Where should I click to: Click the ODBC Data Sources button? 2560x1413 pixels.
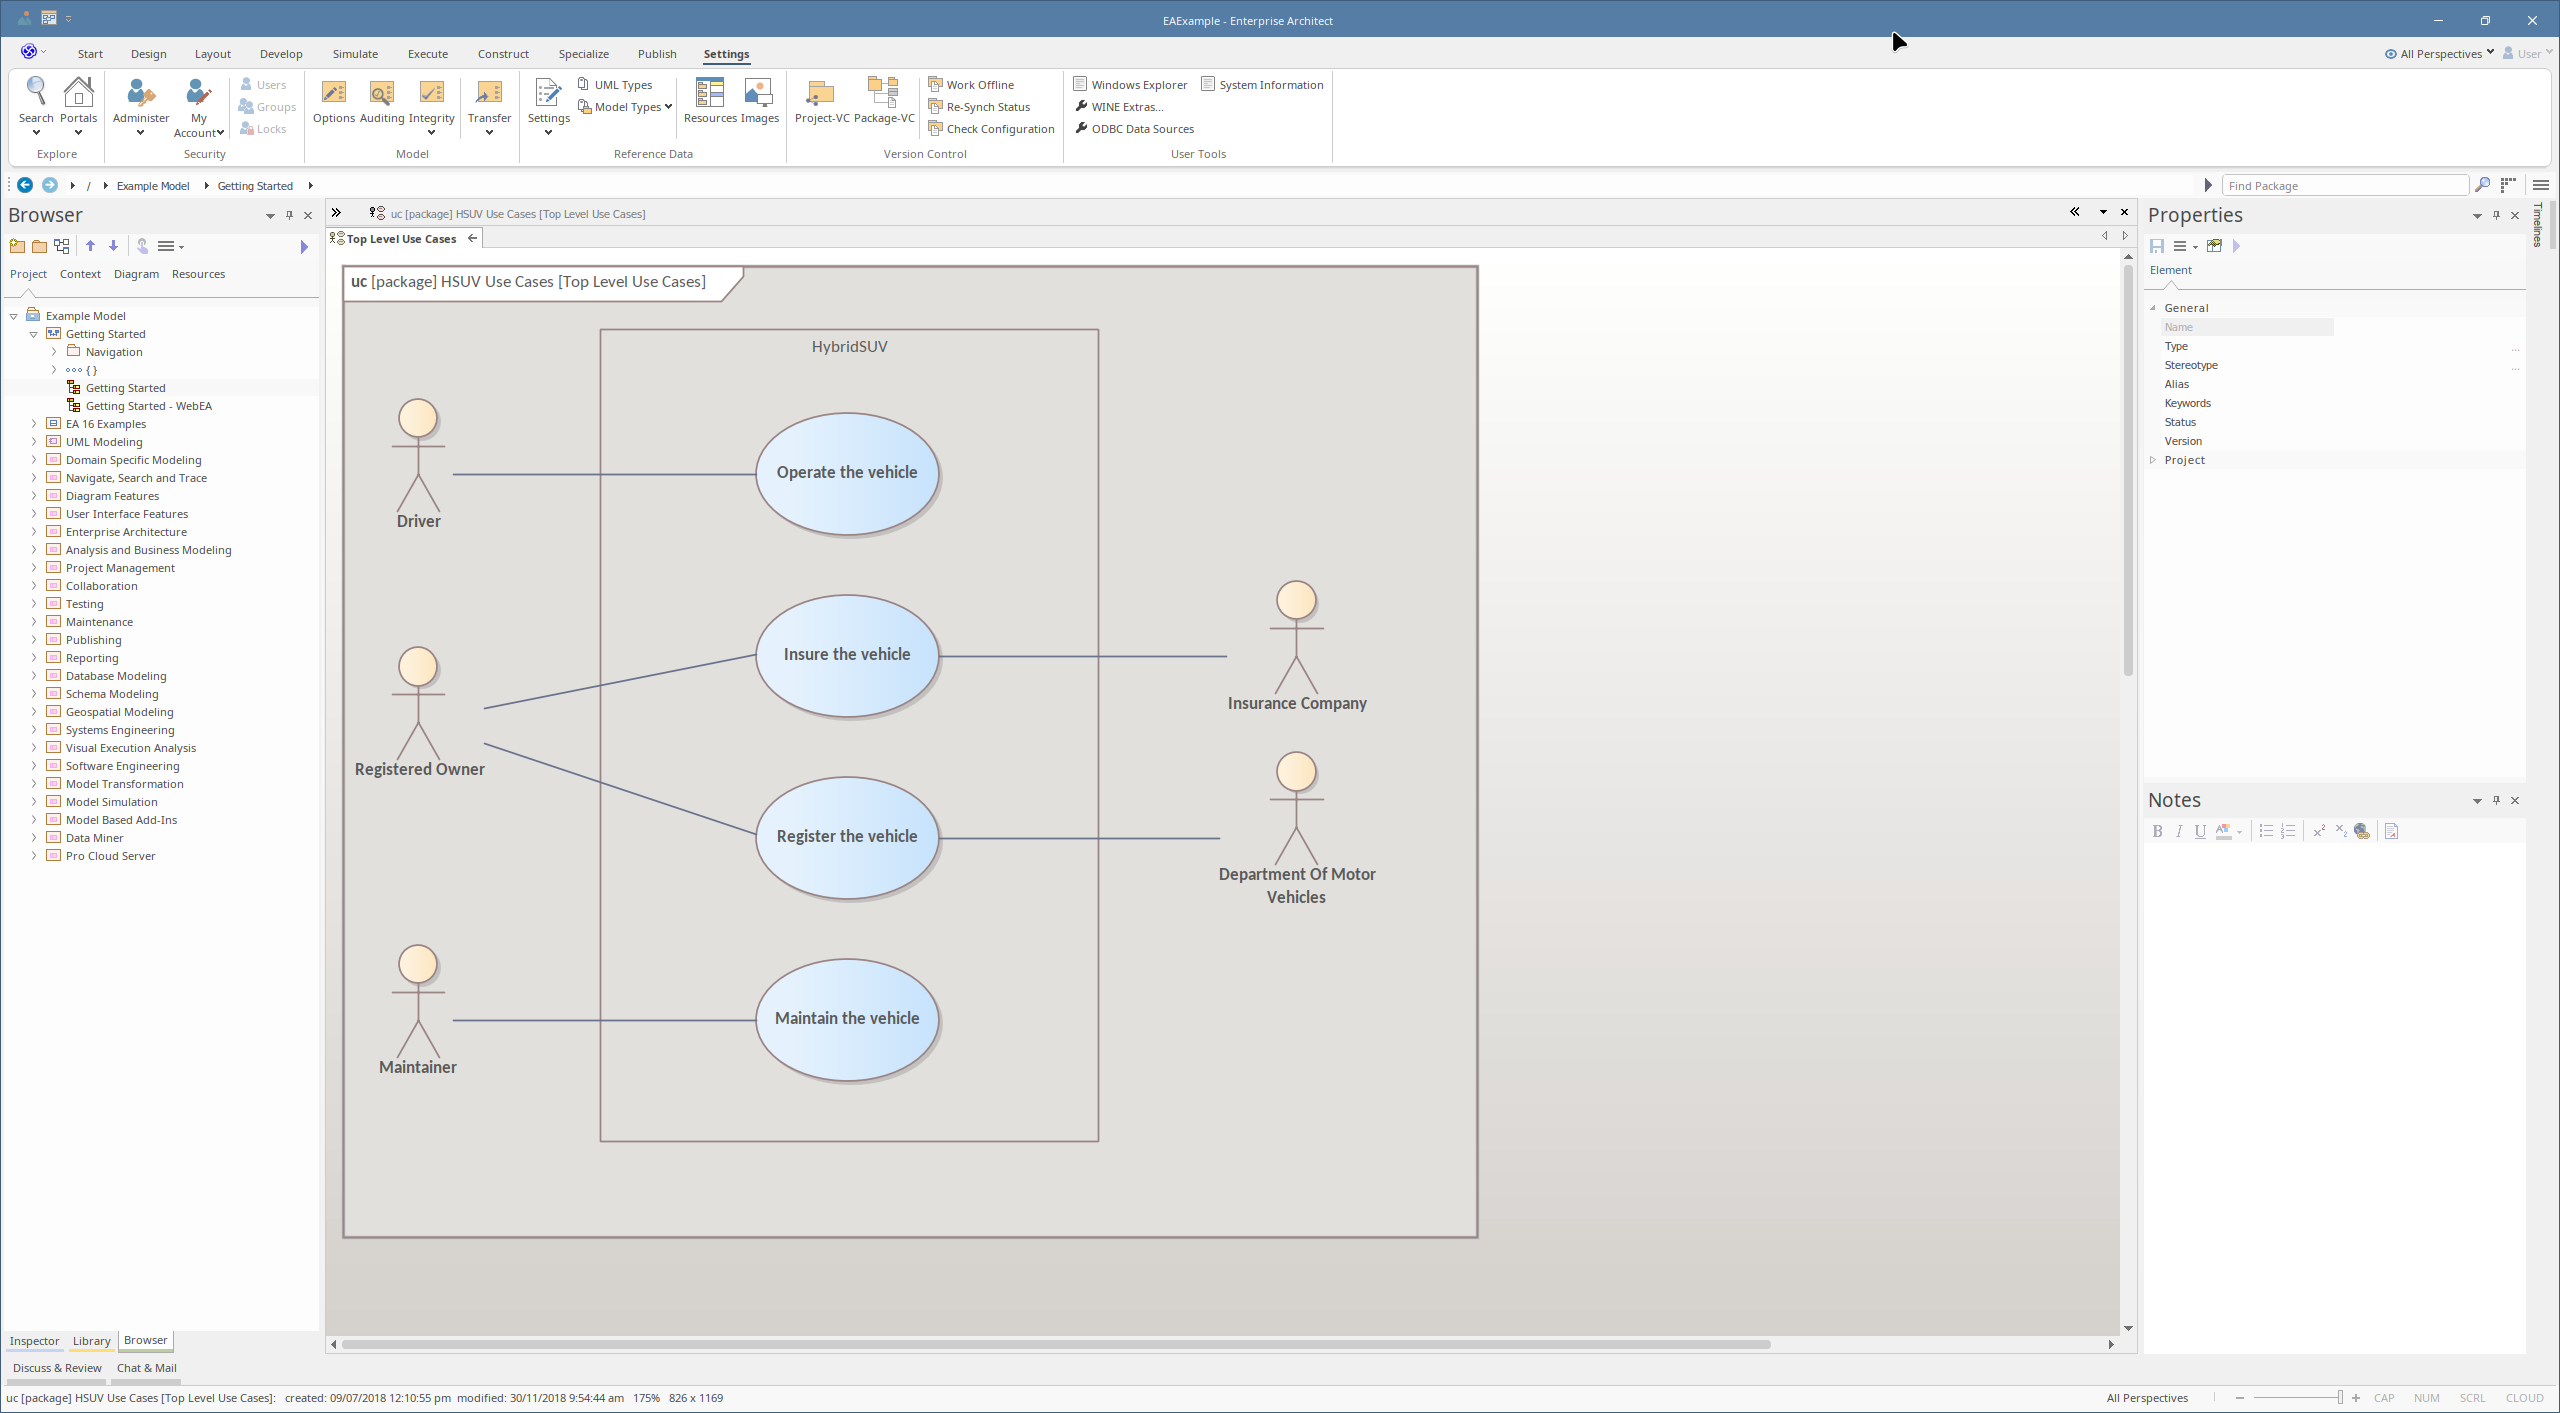1142,129
